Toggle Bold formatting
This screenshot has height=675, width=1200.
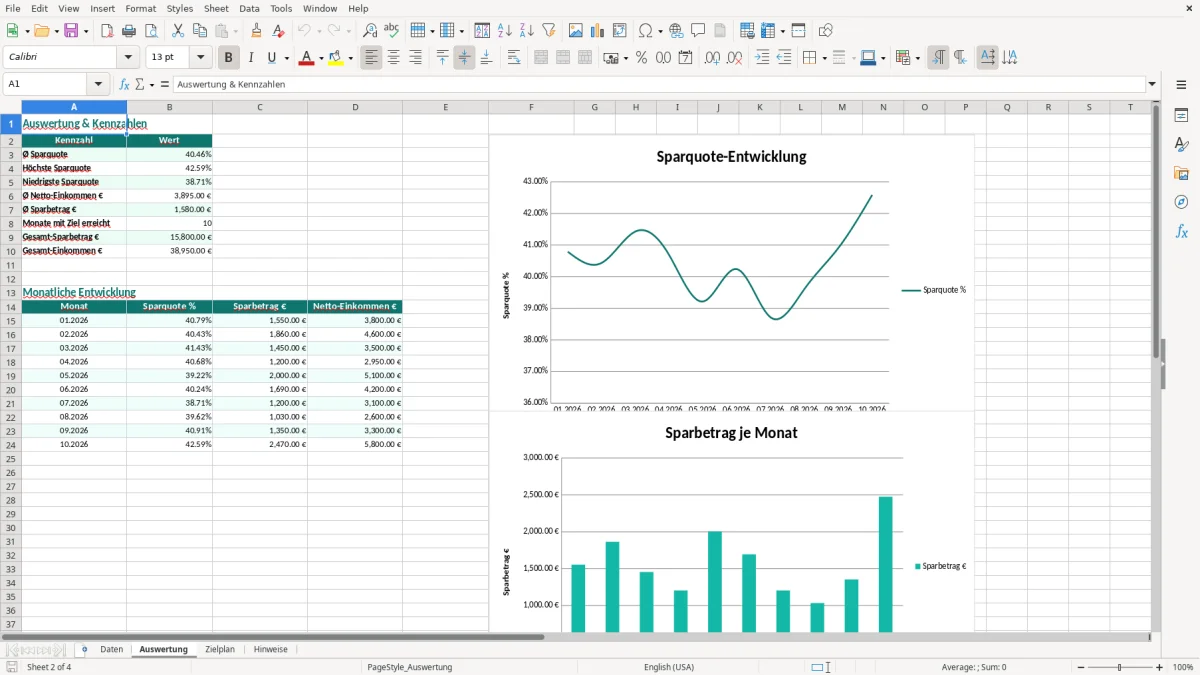click(228, 58)
